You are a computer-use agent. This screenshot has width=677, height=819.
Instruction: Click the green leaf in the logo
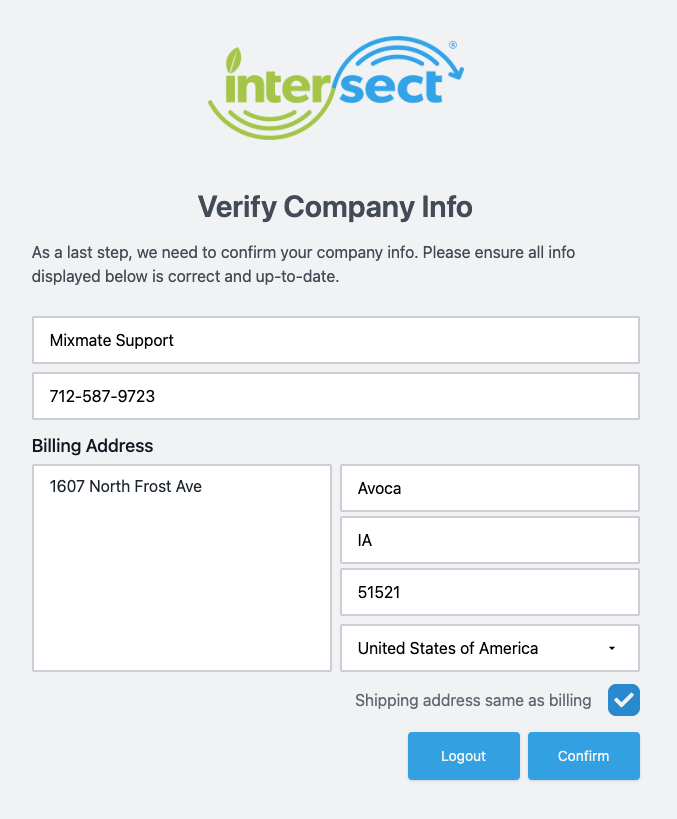[233, 59]
